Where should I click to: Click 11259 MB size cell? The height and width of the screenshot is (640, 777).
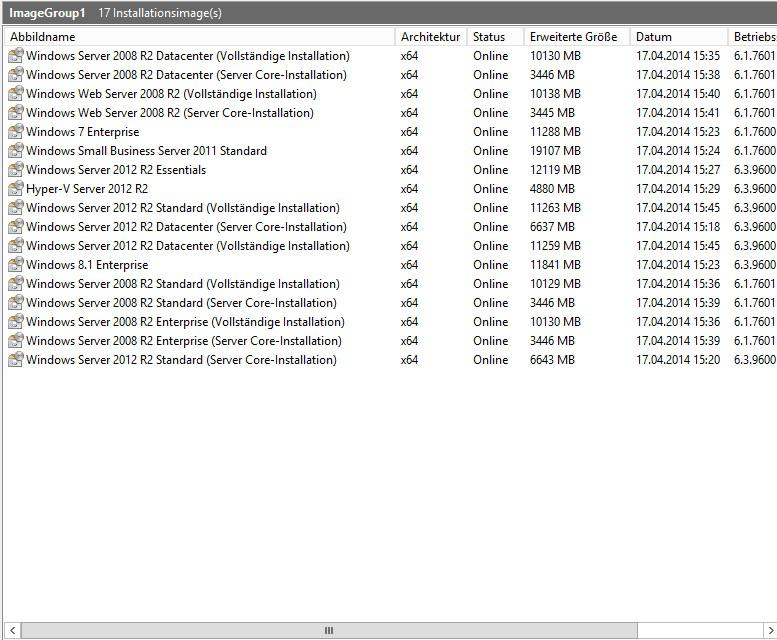(x=555, y=246)
